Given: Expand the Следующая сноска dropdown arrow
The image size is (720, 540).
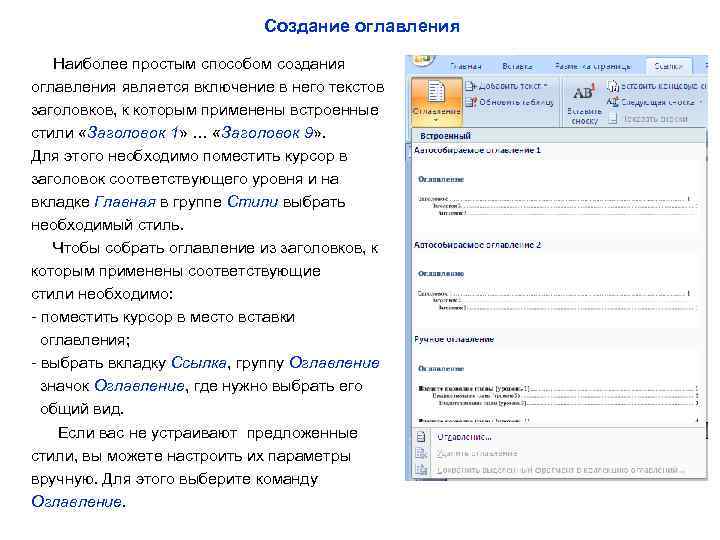Looking at the screenshot, I should click(x=700, y=102).
